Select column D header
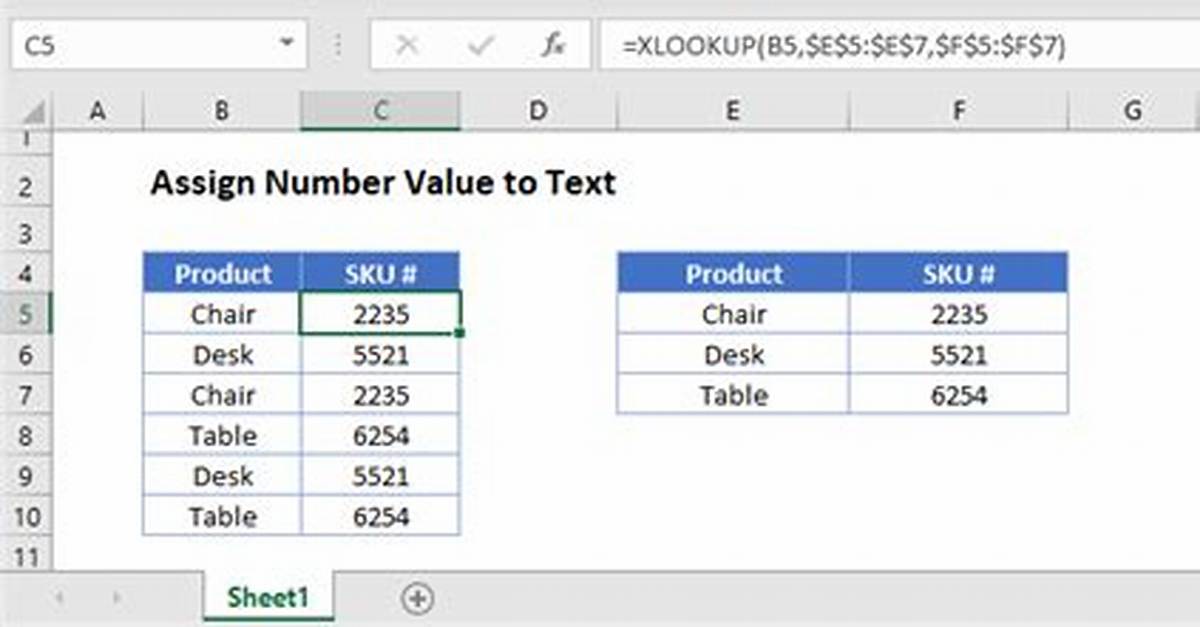Screen dimensions: 1200x627 coord(538,111)
